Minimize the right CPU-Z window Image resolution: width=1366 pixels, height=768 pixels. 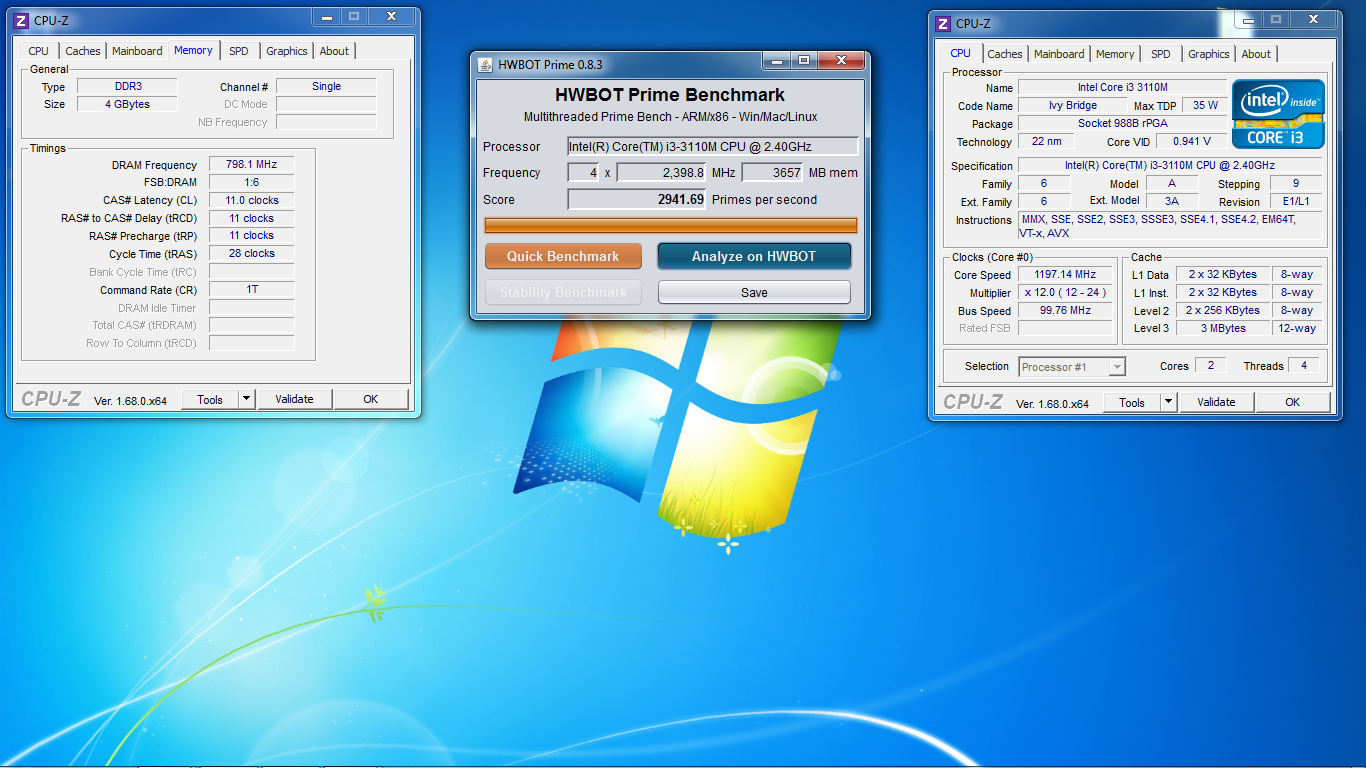point(1250,19)
